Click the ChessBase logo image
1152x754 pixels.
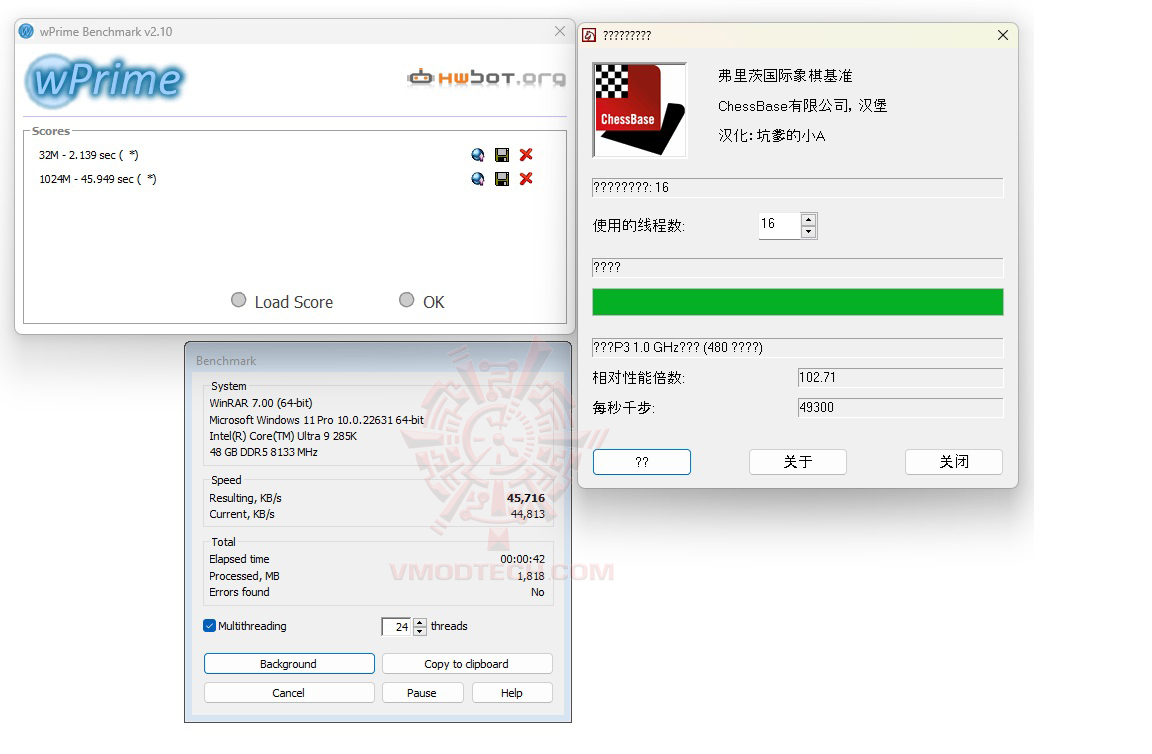click(x=640, y=110)
